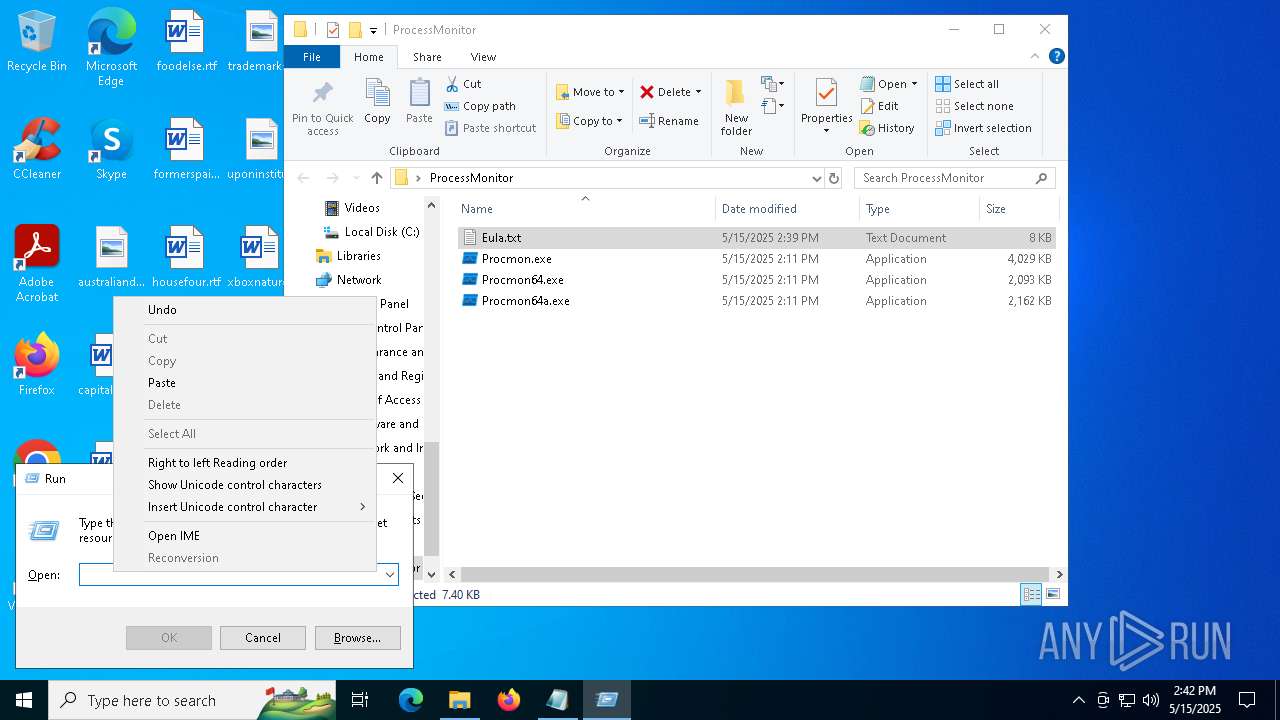This screenshot has height=720, width=1280.
Task: Select the Procmon64a.exe file
Action: pyautogui.click(x=756, y=301)
